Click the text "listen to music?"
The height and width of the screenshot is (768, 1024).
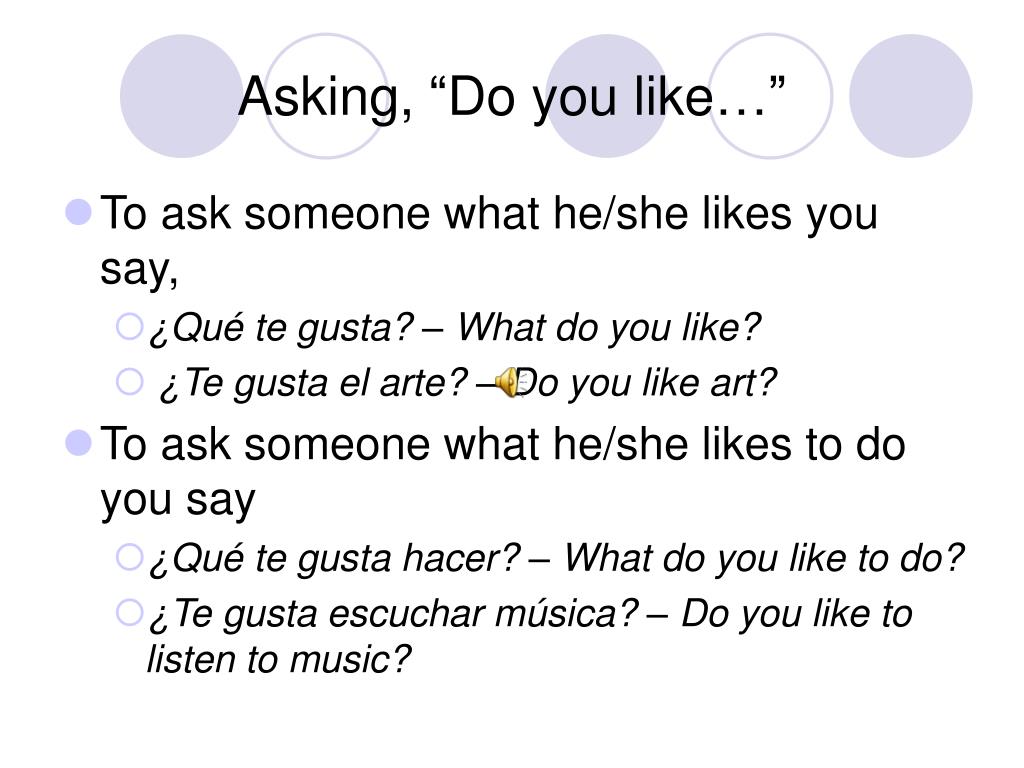279,659
